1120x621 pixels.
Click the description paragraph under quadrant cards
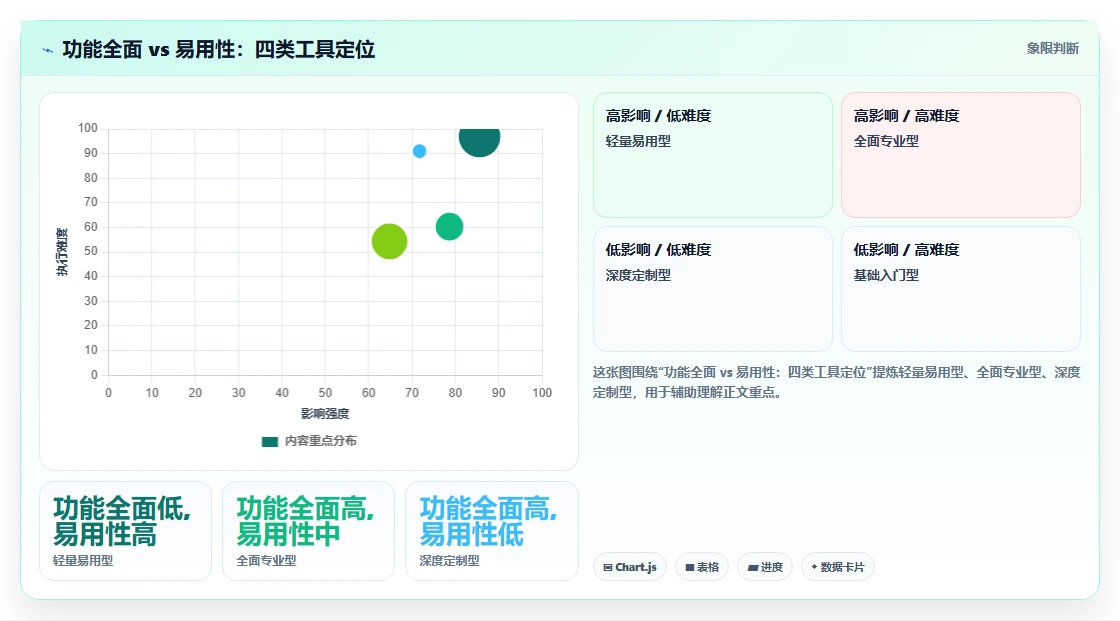point(836,382)
